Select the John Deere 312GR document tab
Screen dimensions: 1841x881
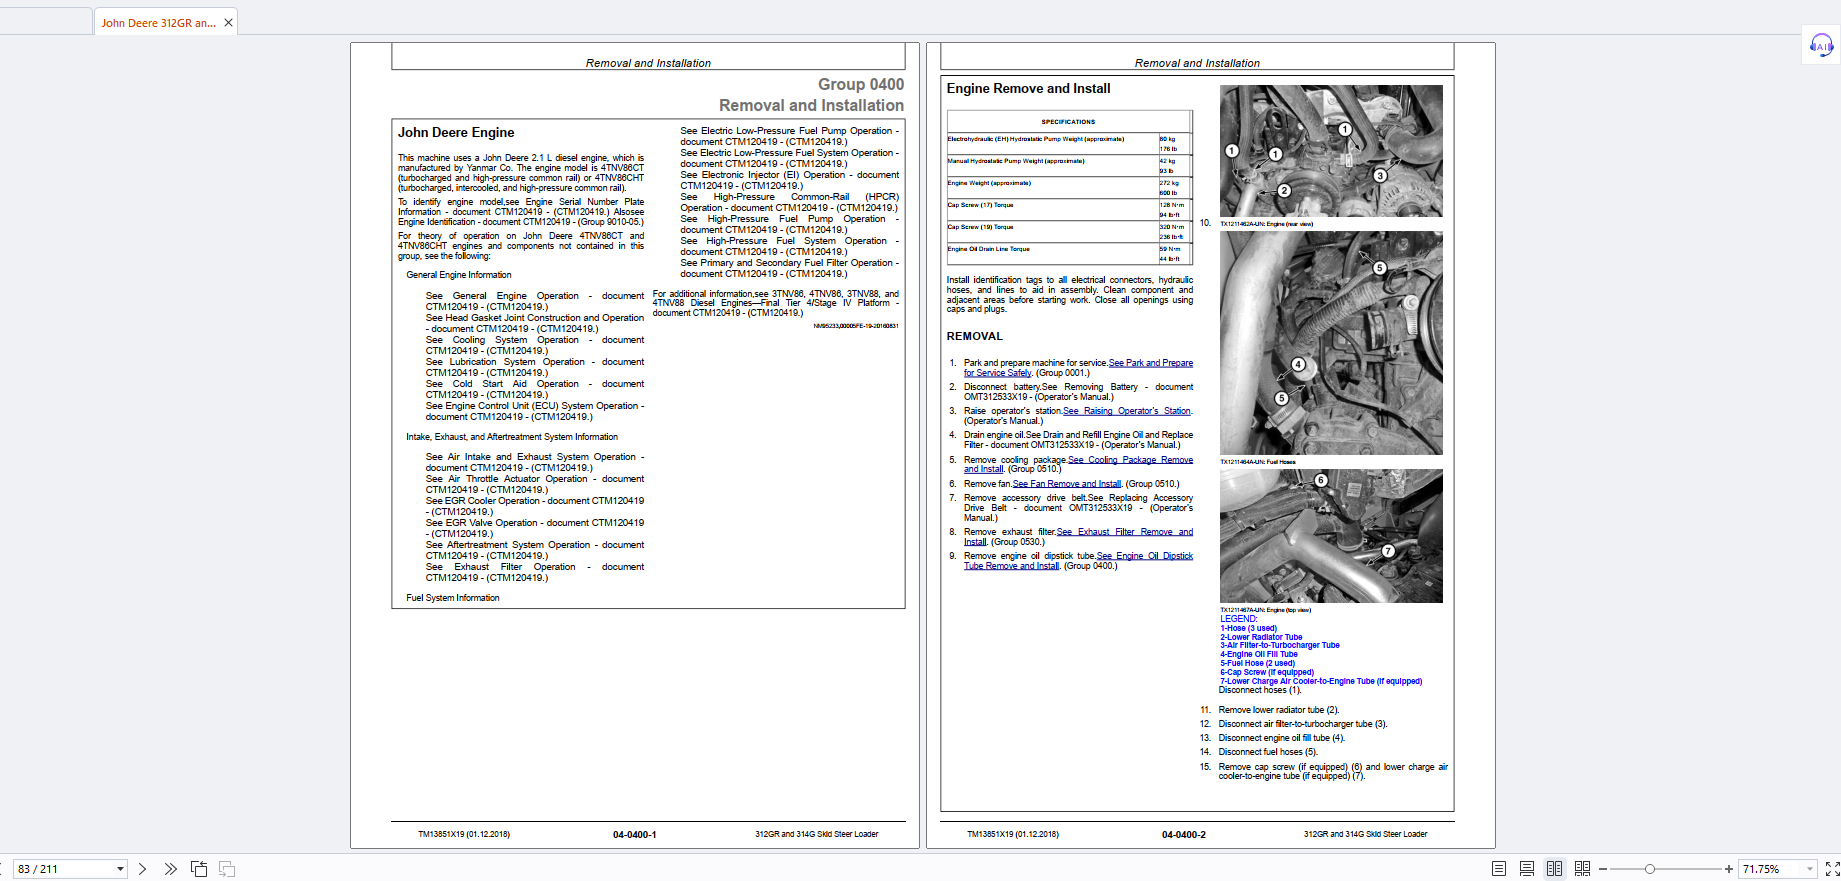[x=158, y=23]
